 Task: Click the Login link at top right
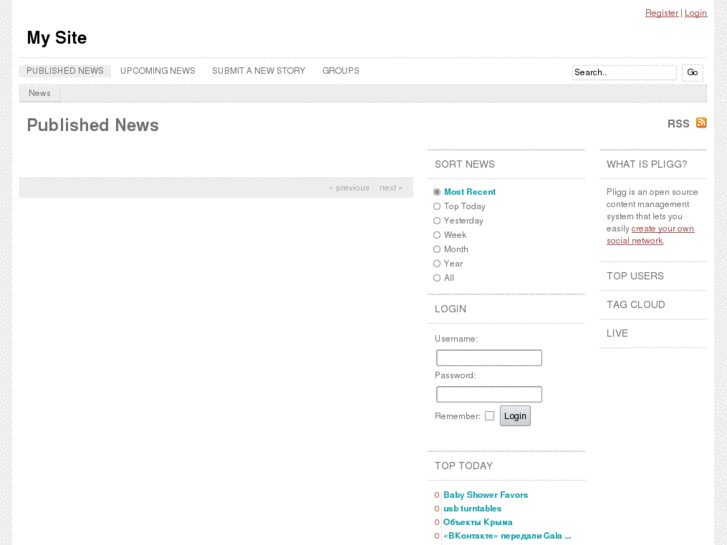(695, 13)
